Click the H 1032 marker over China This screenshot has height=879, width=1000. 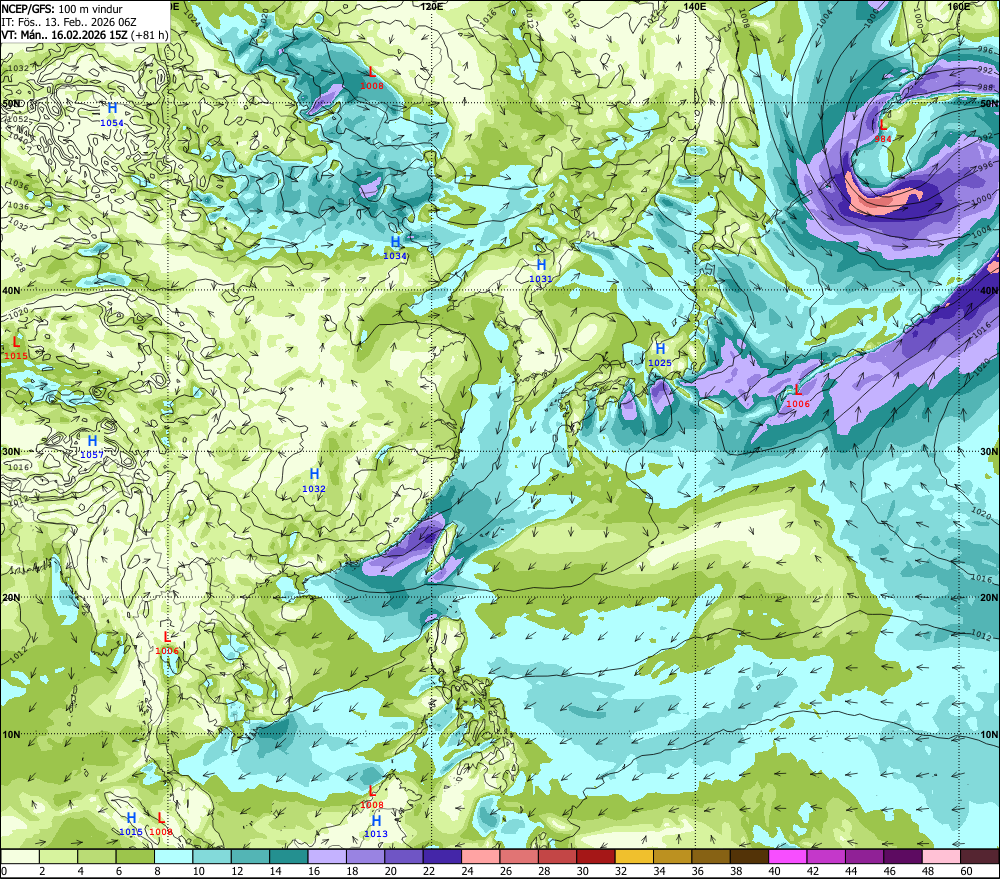click(314, 480)
